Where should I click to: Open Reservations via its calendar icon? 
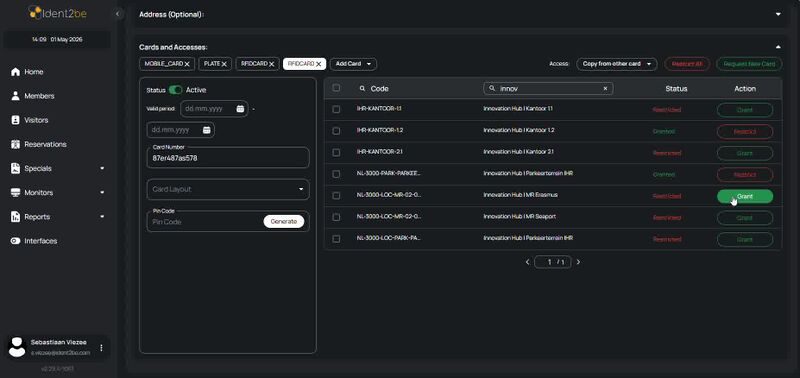(x=15, y=144)
